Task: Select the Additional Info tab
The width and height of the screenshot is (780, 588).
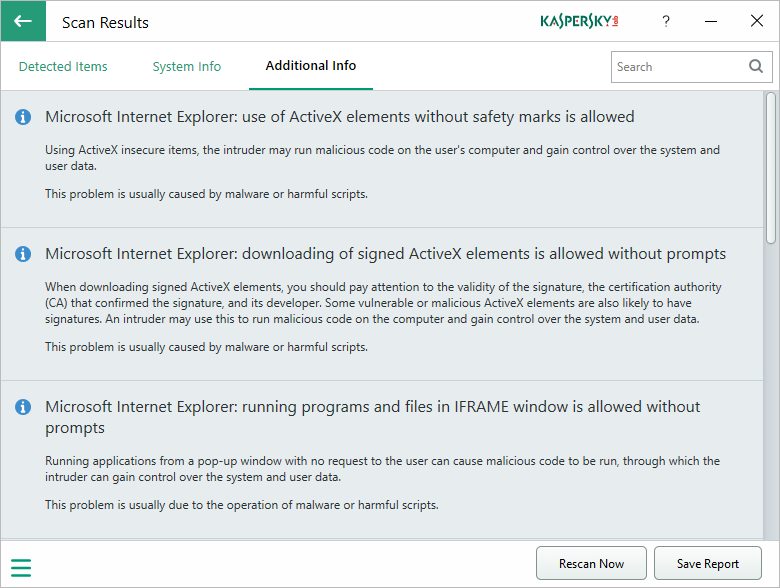Action: point(311,66)
